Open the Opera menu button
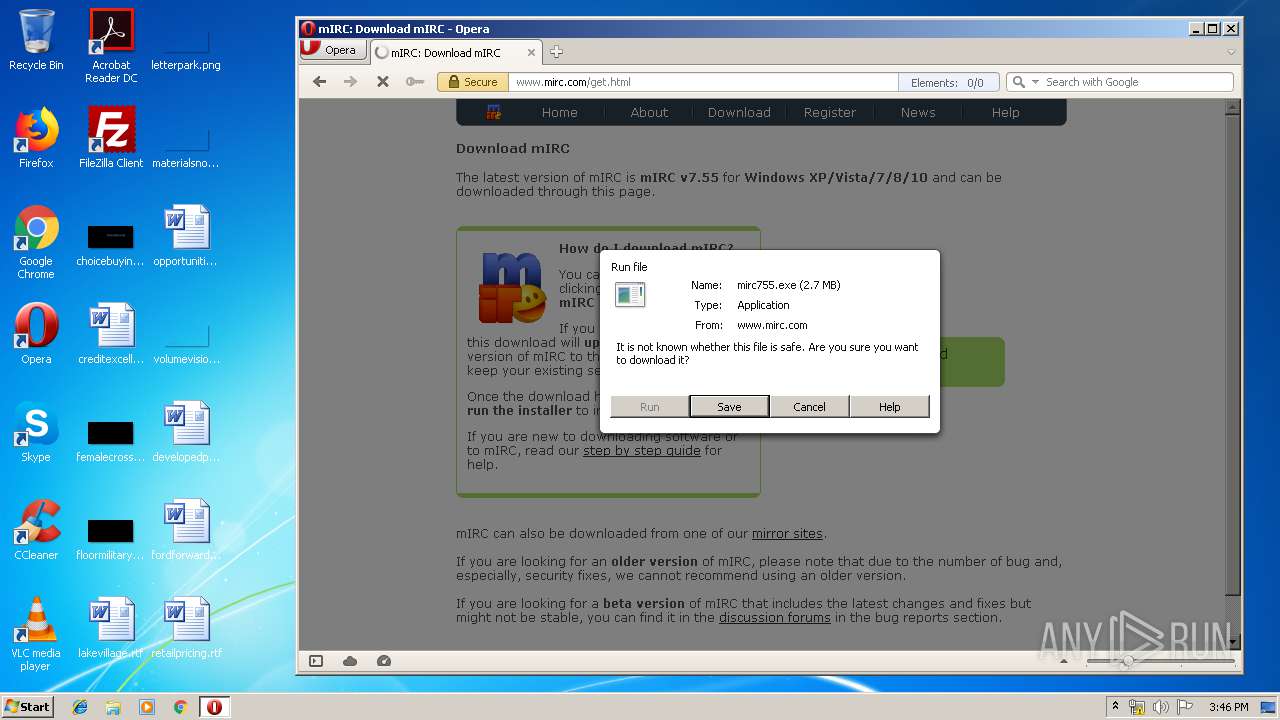Screen dimensions: 1280x720 (x=332, y=50)
